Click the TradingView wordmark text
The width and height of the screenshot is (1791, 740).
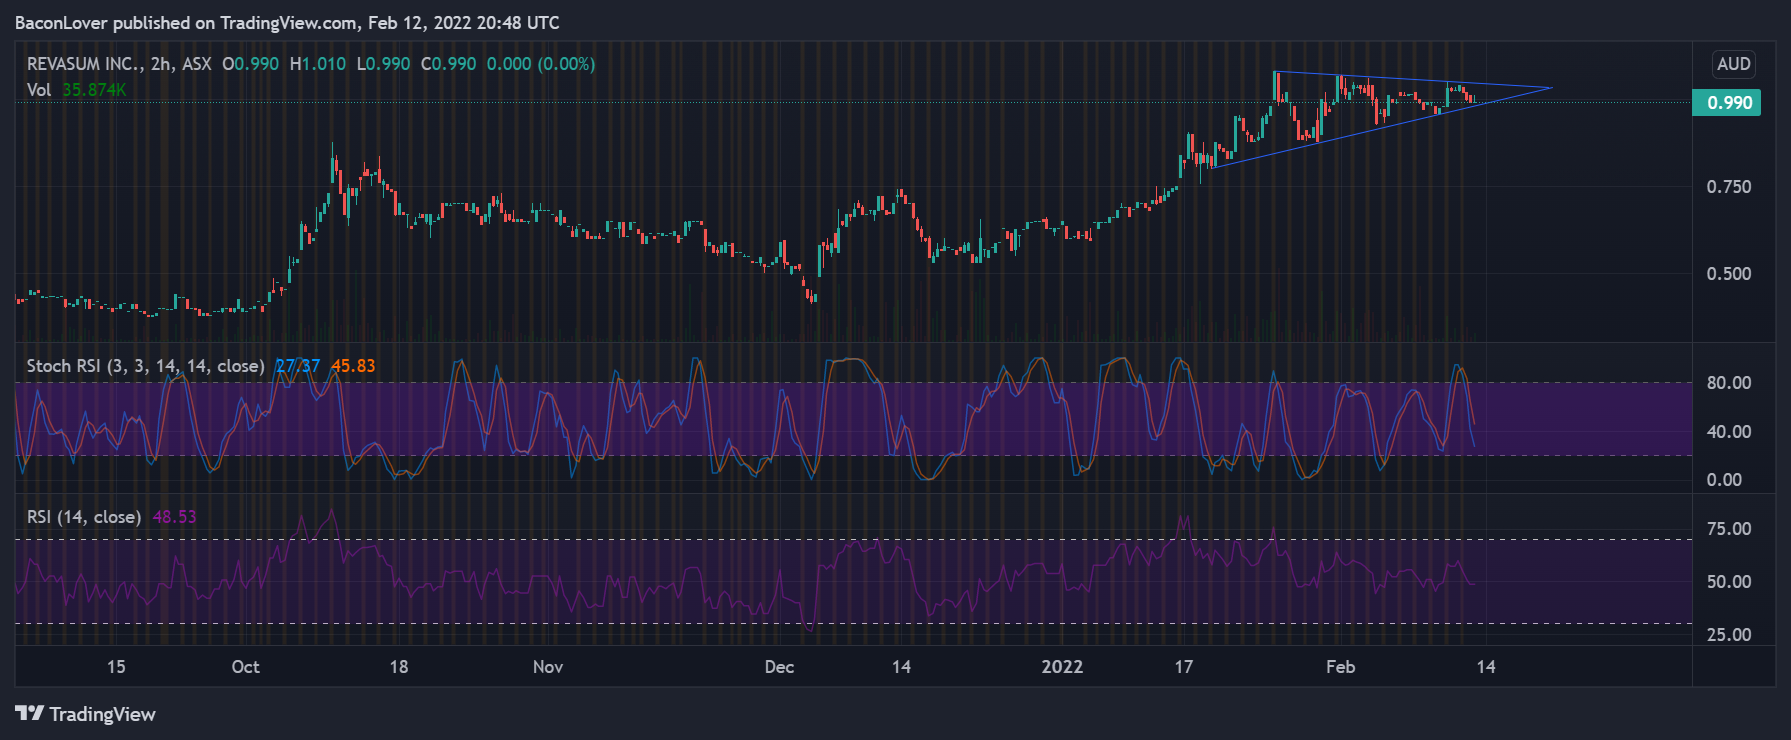pos(103,714)
